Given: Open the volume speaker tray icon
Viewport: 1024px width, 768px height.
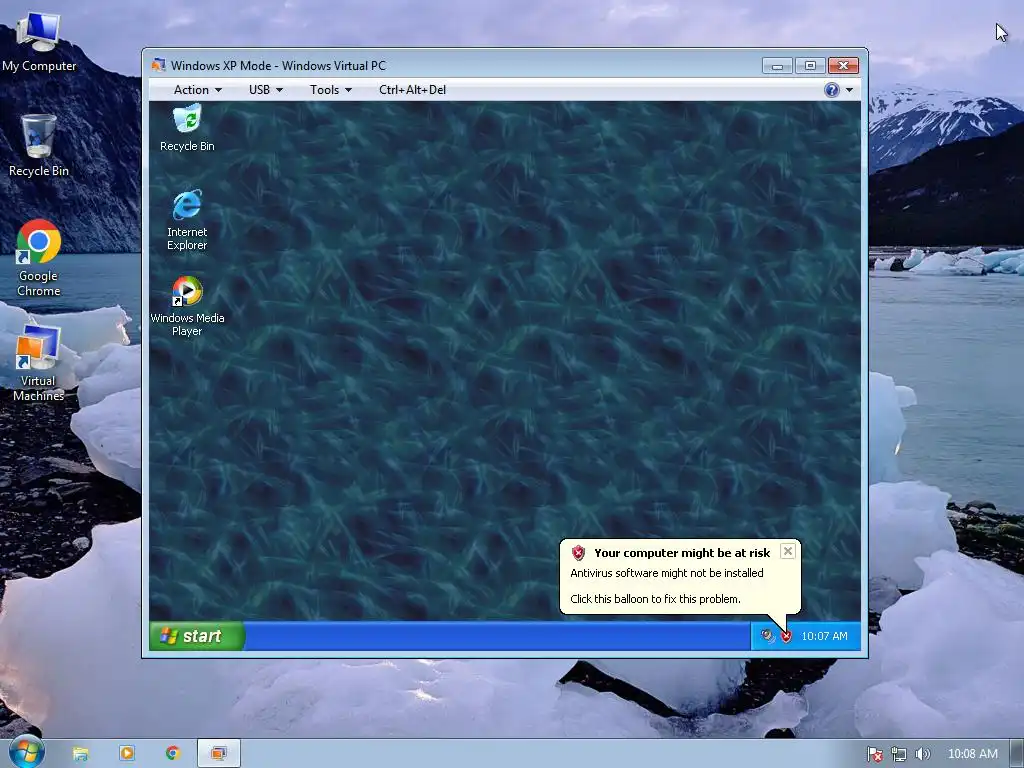Looking at the screenshot, I should click(x=922, y=754).
